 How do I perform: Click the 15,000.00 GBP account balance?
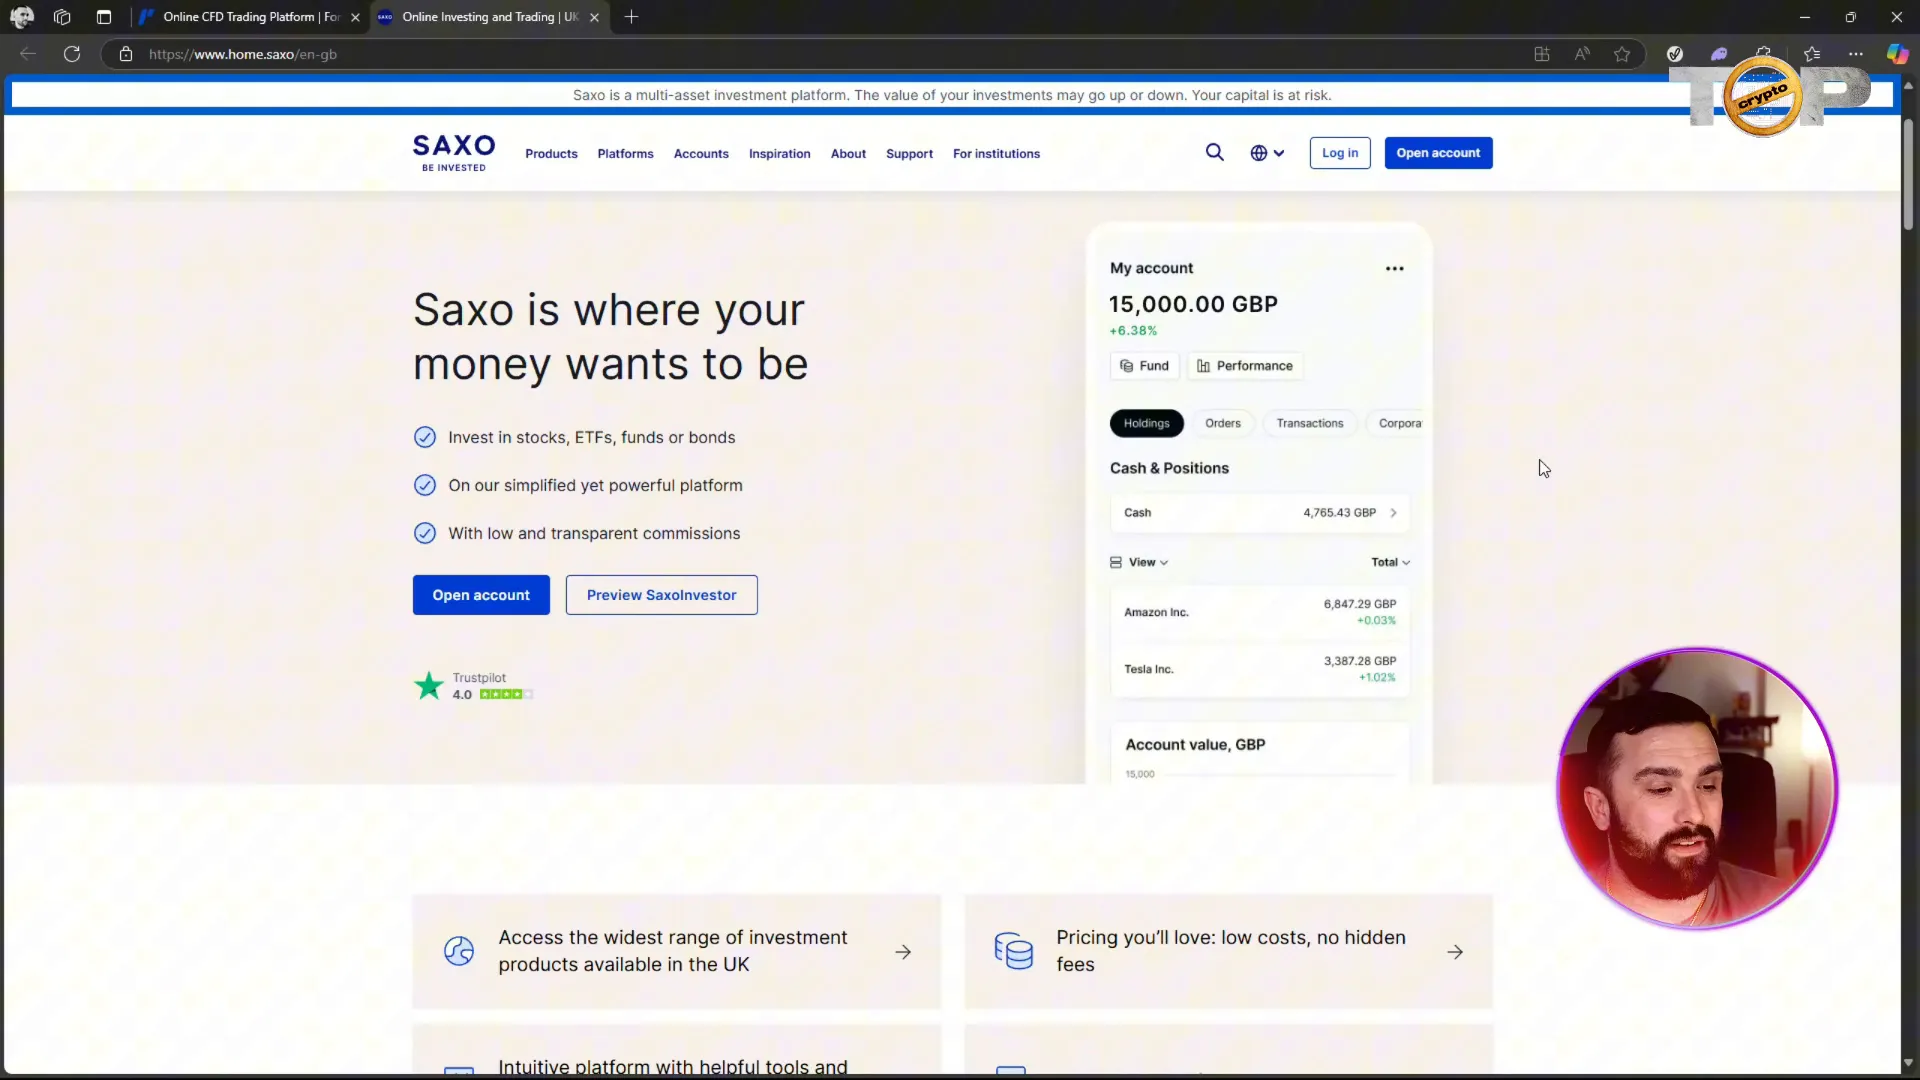(1193, 304)
